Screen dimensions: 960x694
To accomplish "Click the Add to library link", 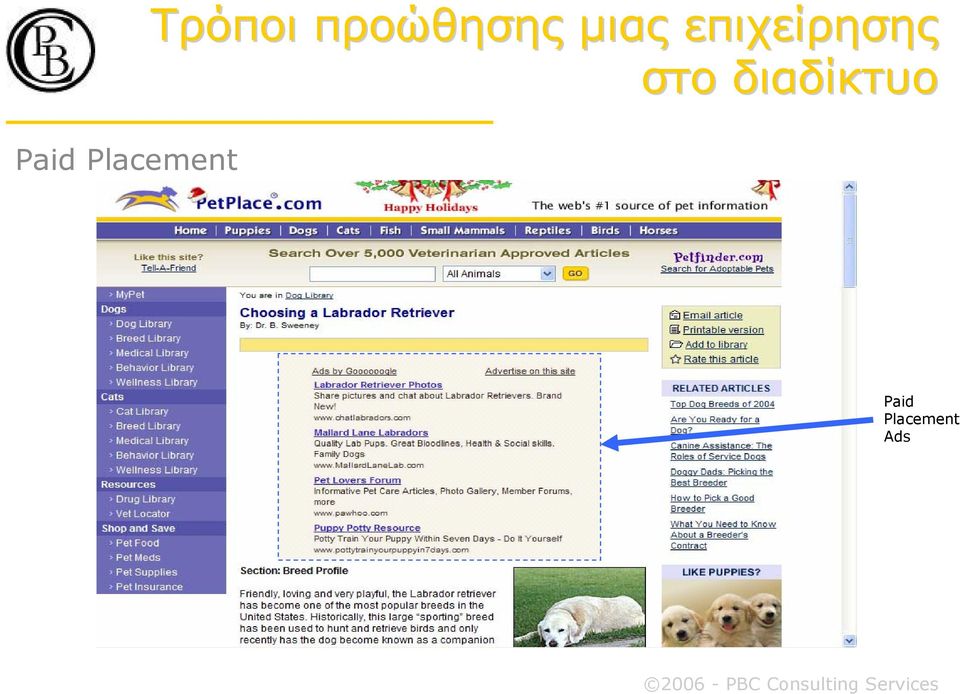I will (716, 345).
